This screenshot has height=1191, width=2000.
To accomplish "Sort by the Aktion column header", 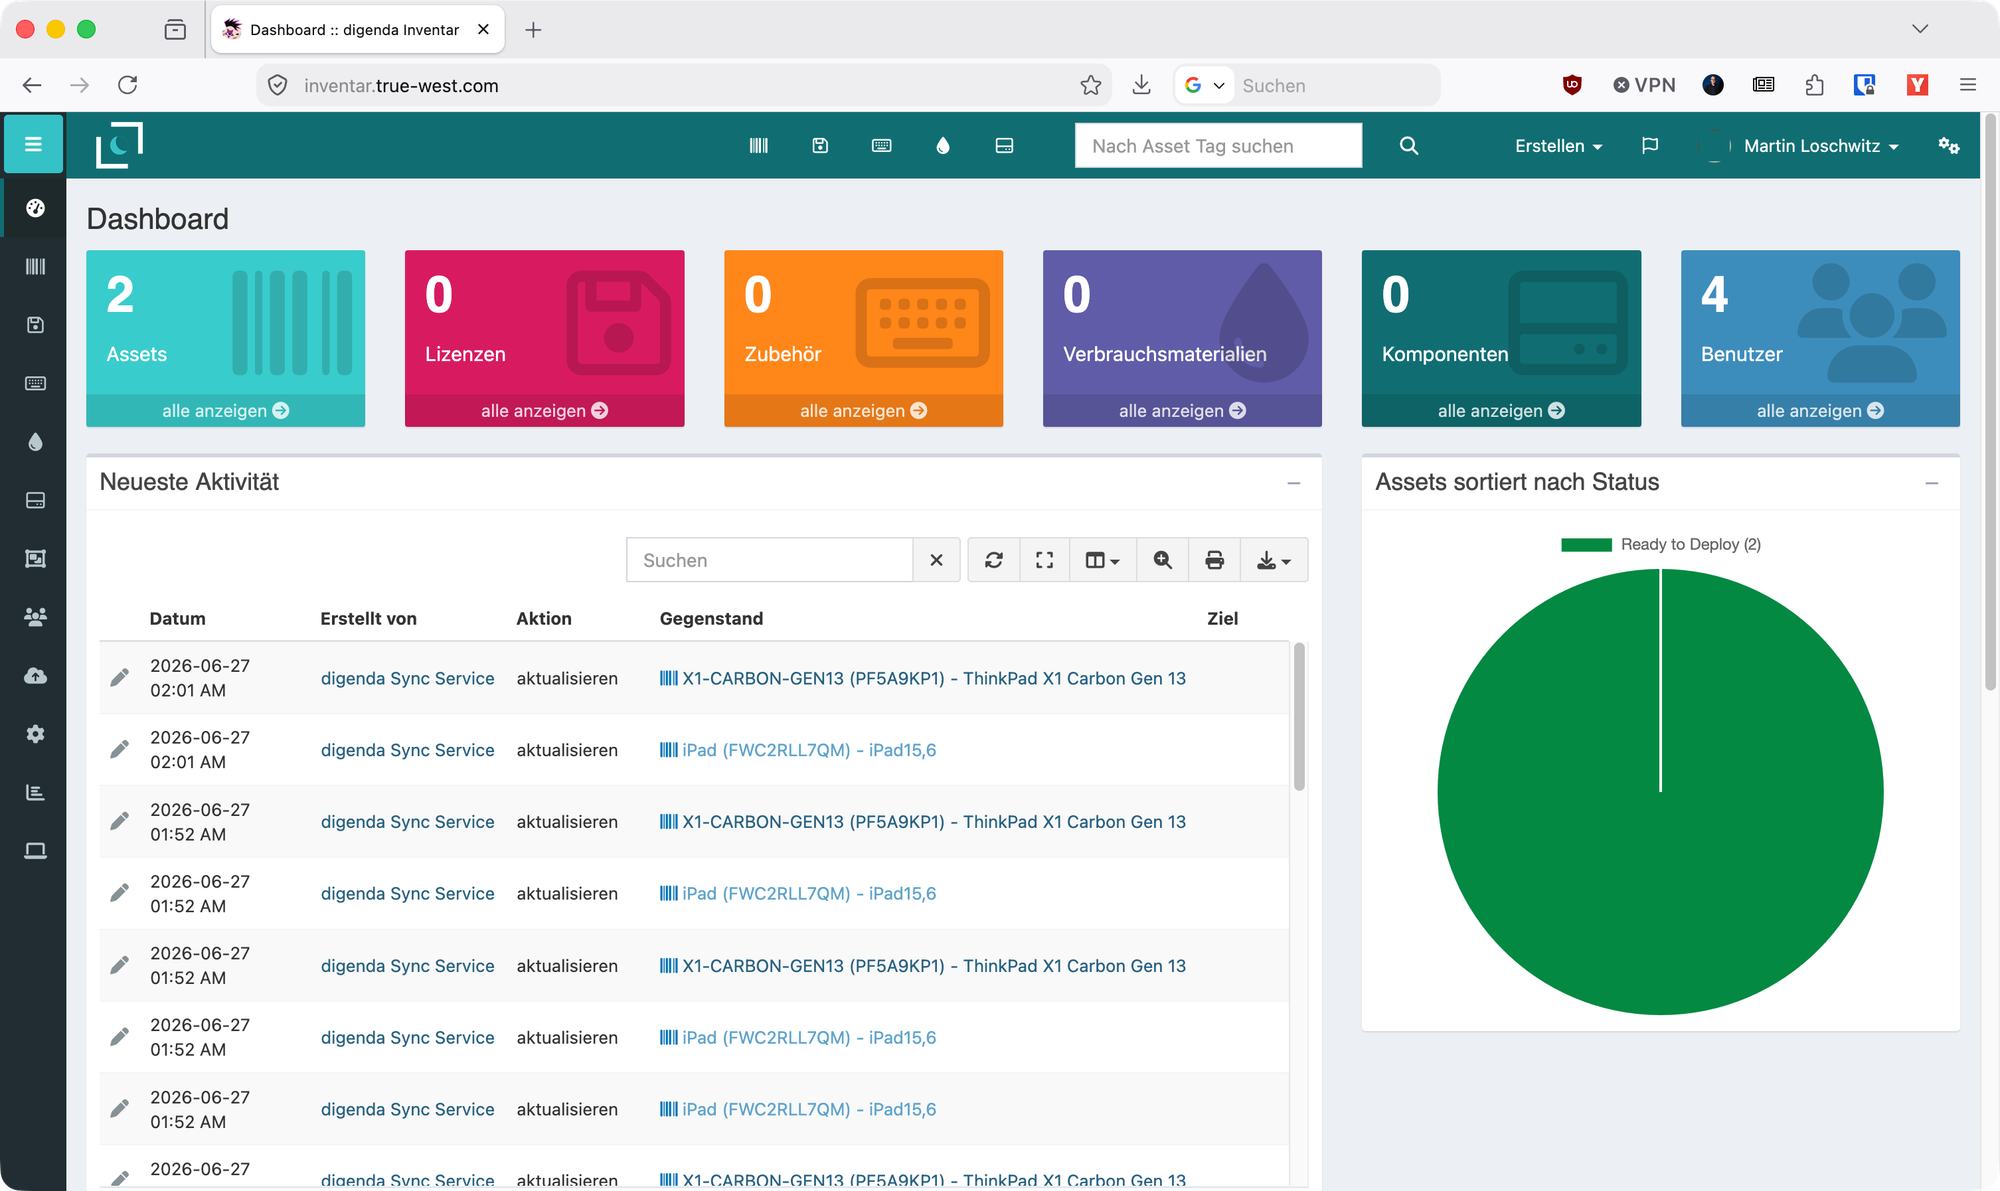I will 544,619.
